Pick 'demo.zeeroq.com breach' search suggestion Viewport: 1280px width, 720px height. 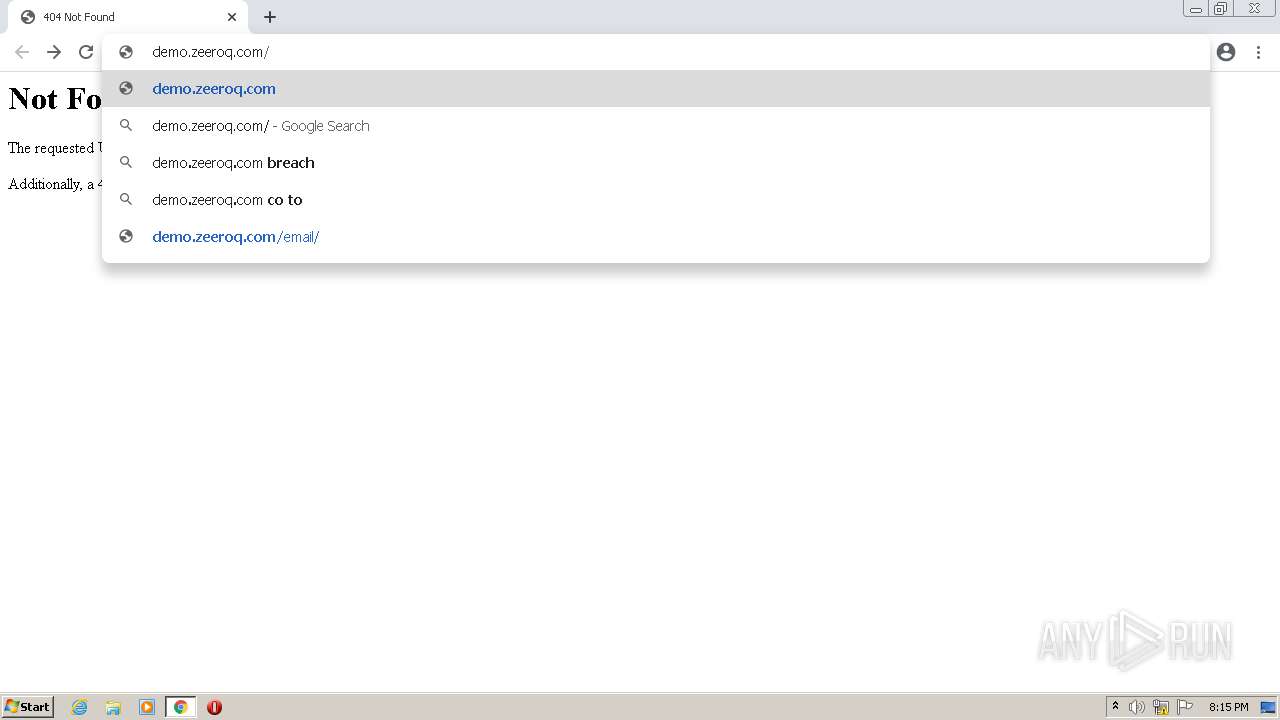[656, 162]
